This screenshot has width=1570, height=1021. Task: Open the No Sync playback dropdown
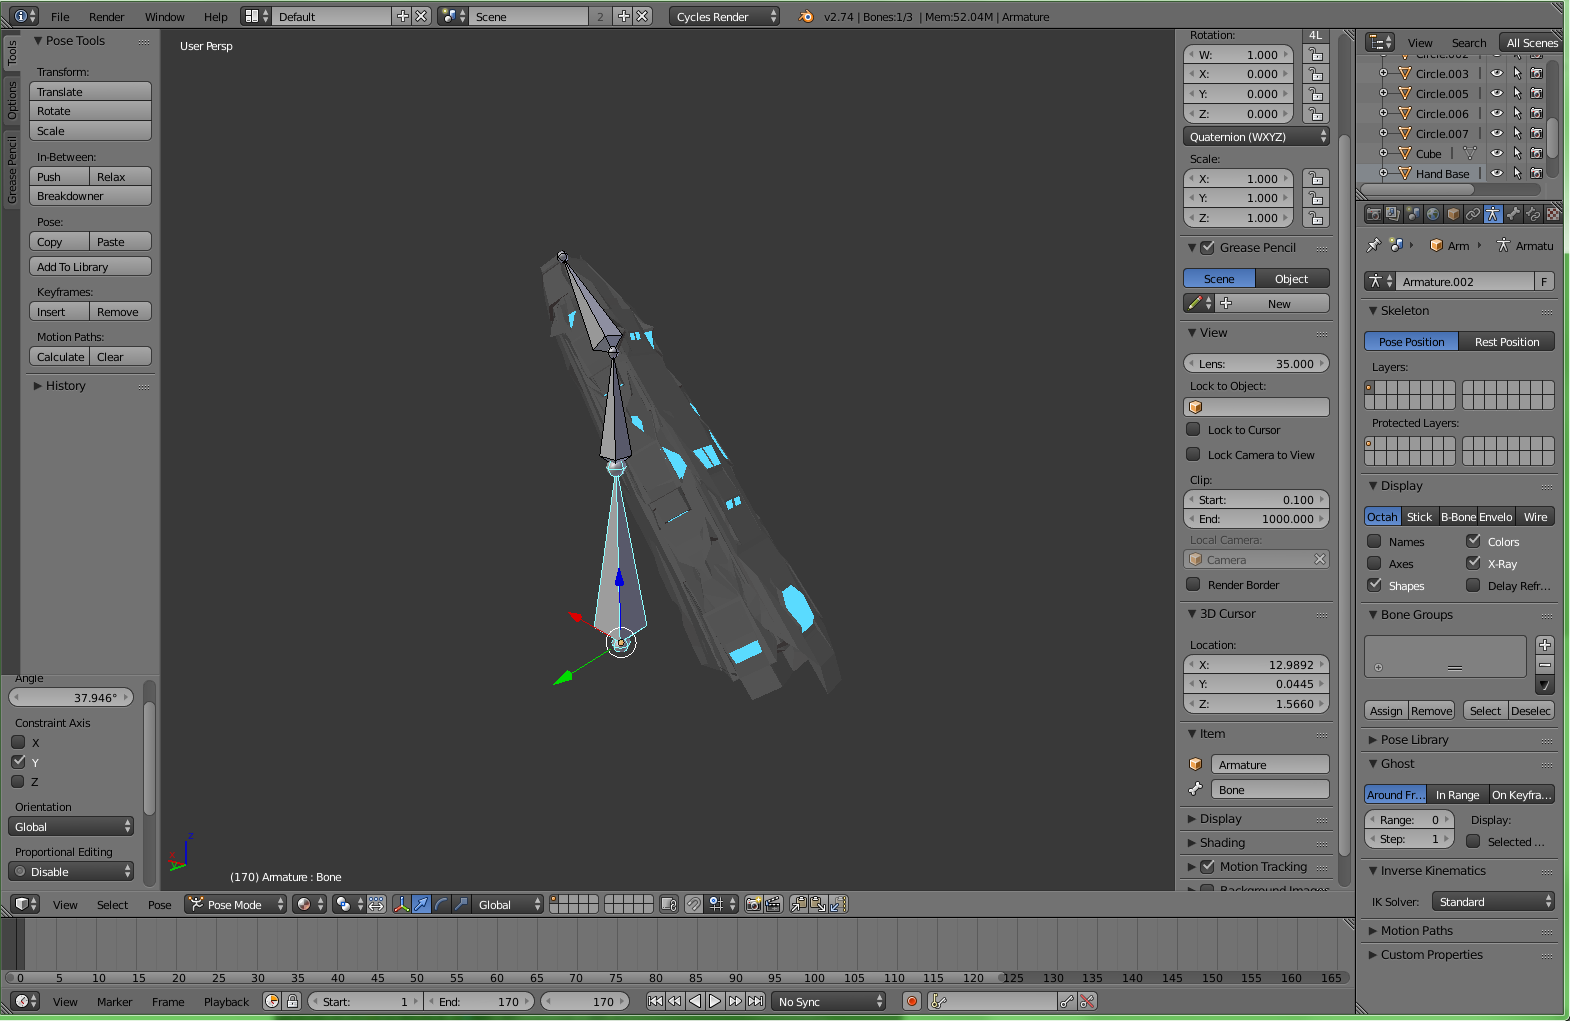828,1001
